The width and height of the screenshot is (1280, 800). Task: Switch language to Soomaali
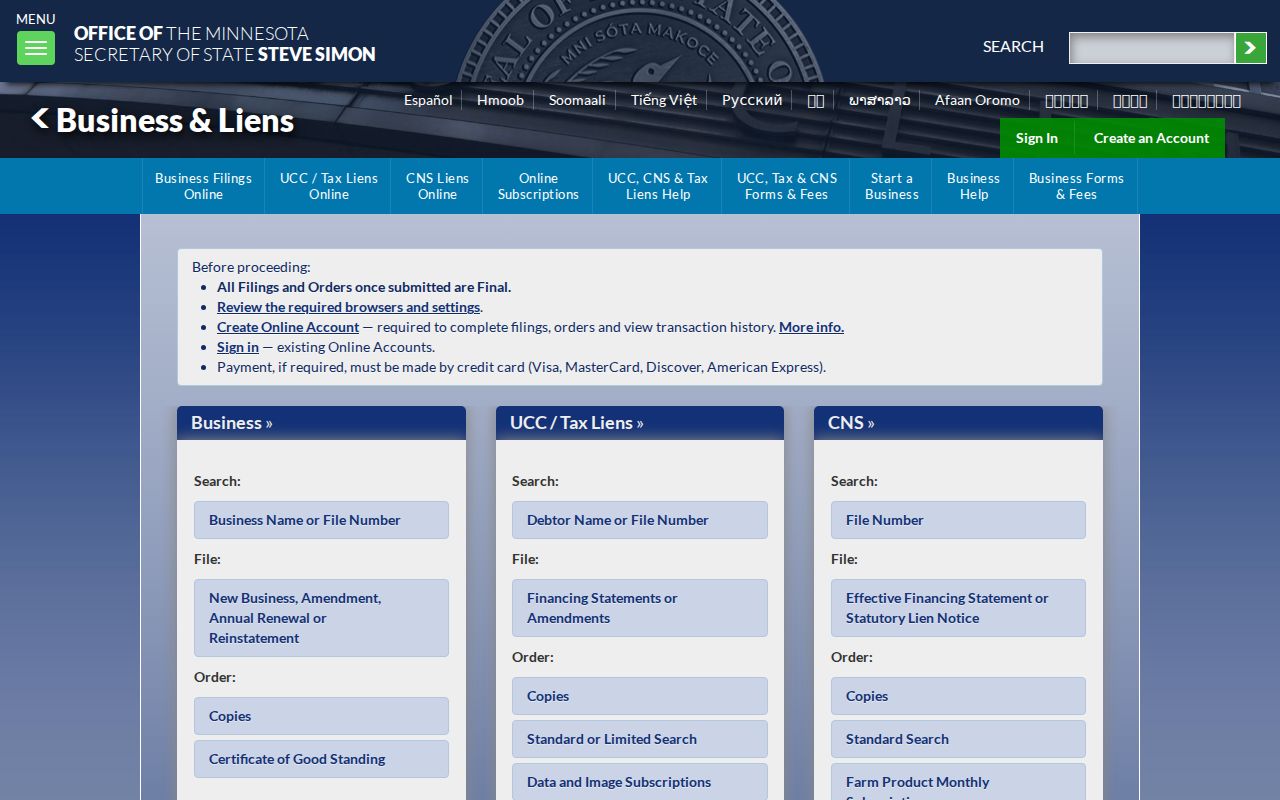[x=577, y=100]
